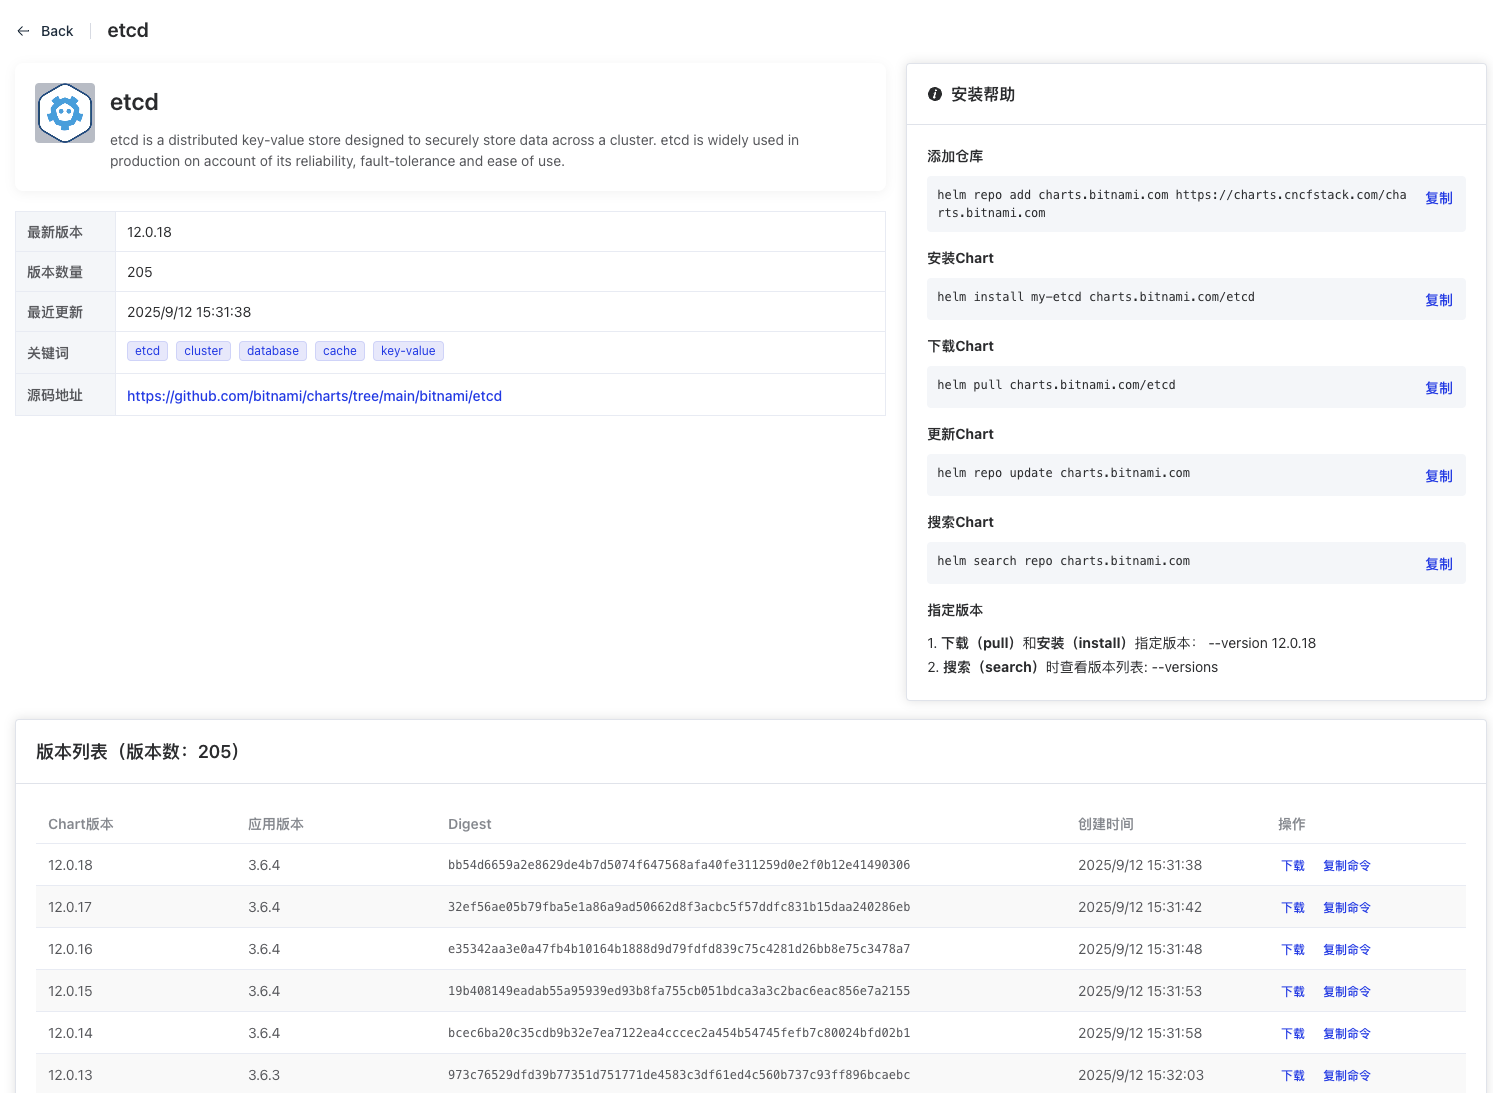The image size is (1493, 1093).
Task: Copy the helm pull command
Action: coord(1438,388)
